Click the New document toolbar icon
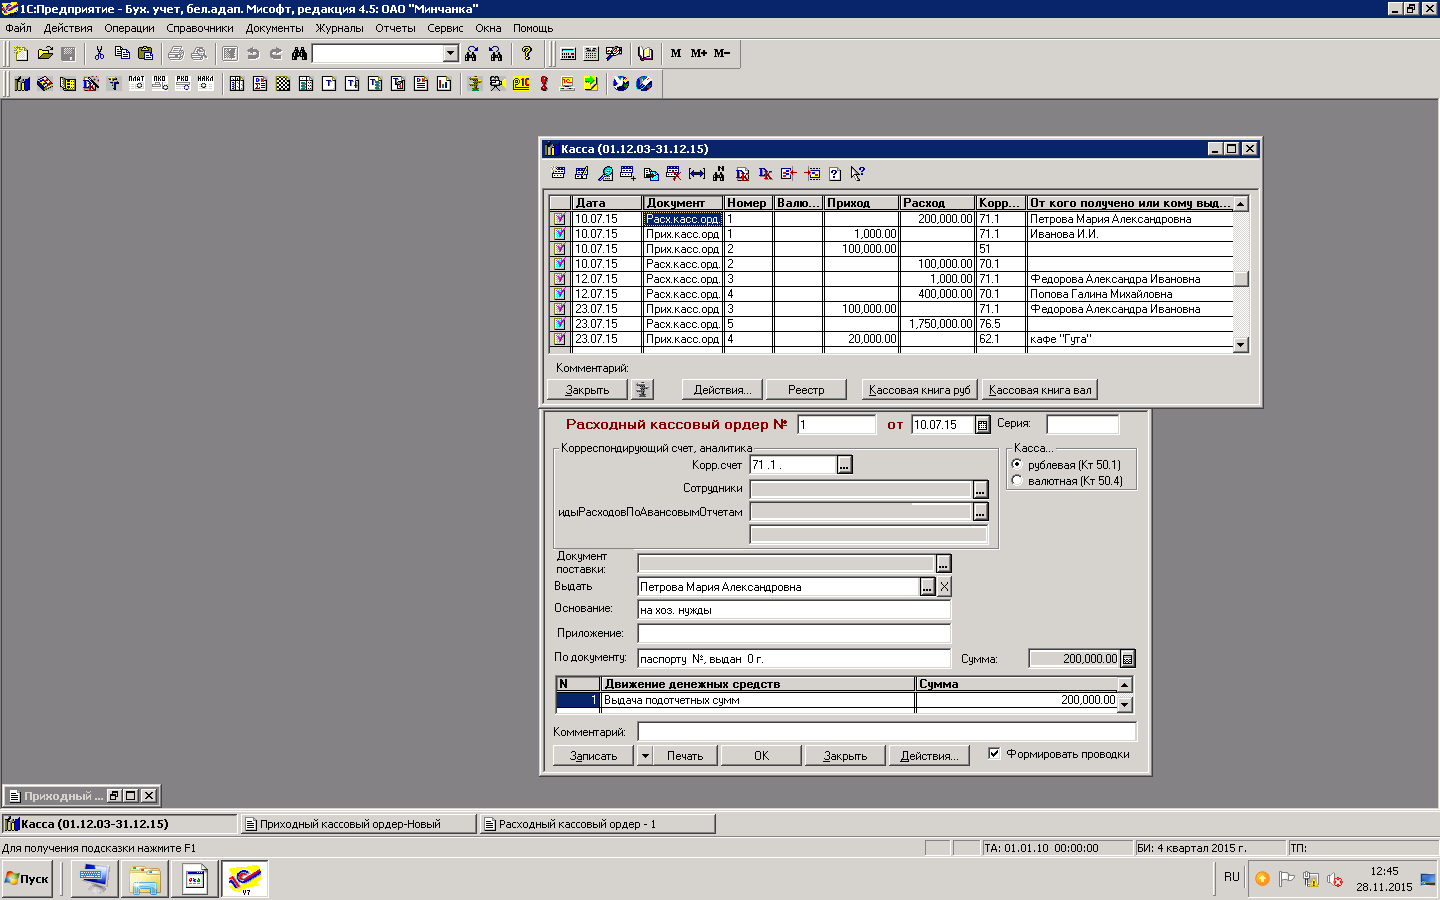 point(21,53)
